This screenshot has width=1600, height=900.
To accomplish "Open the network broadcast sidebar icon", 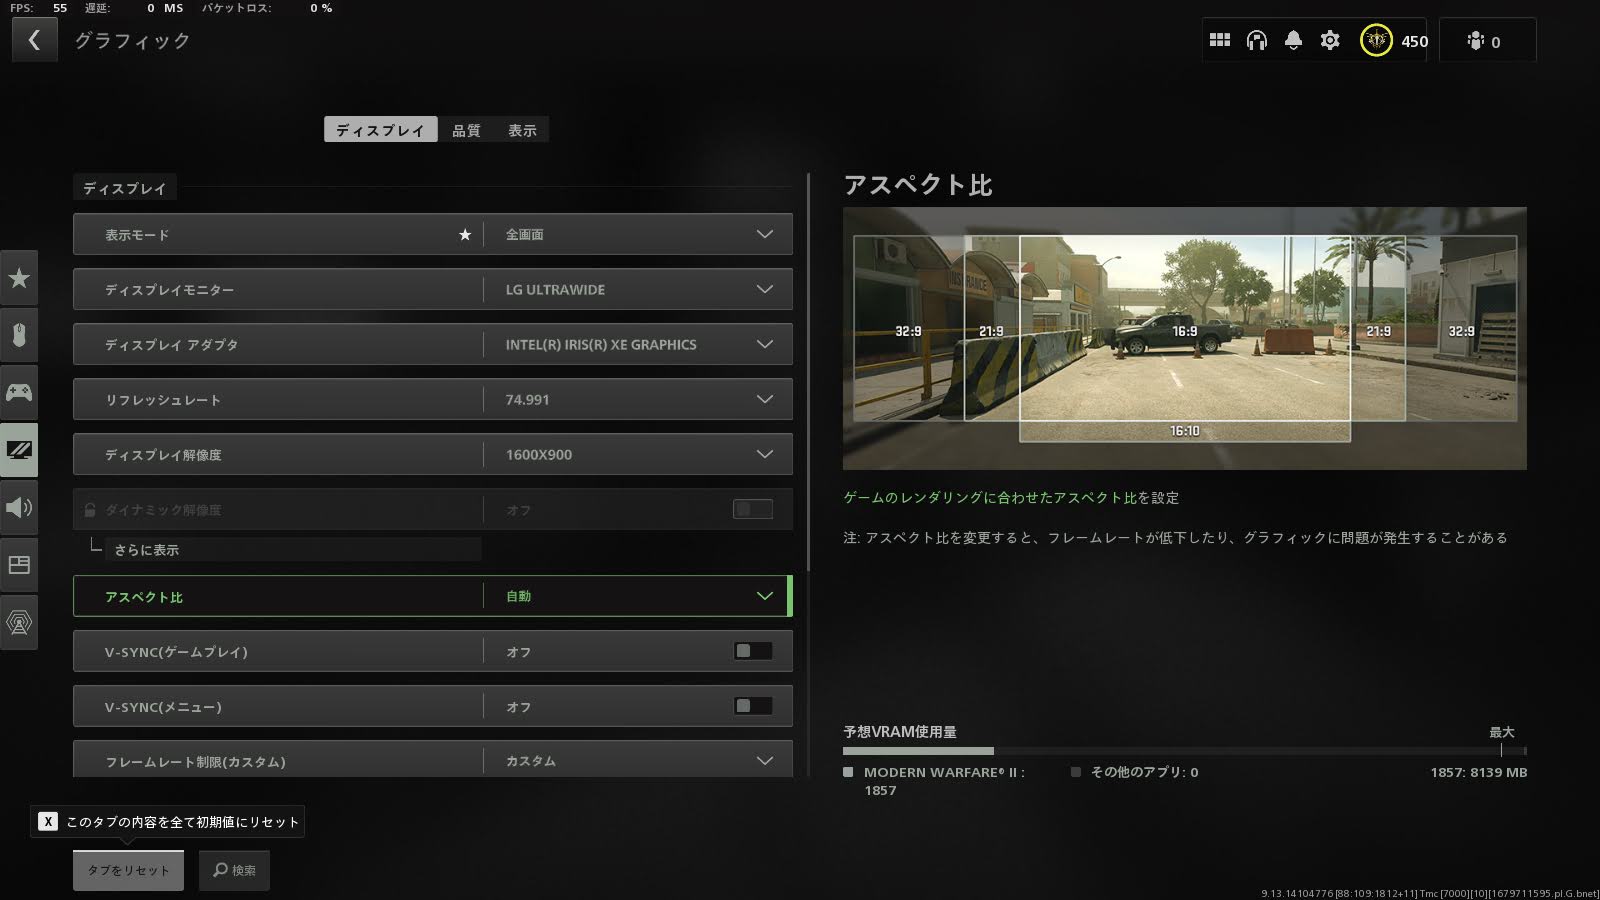I will point(19,622).
